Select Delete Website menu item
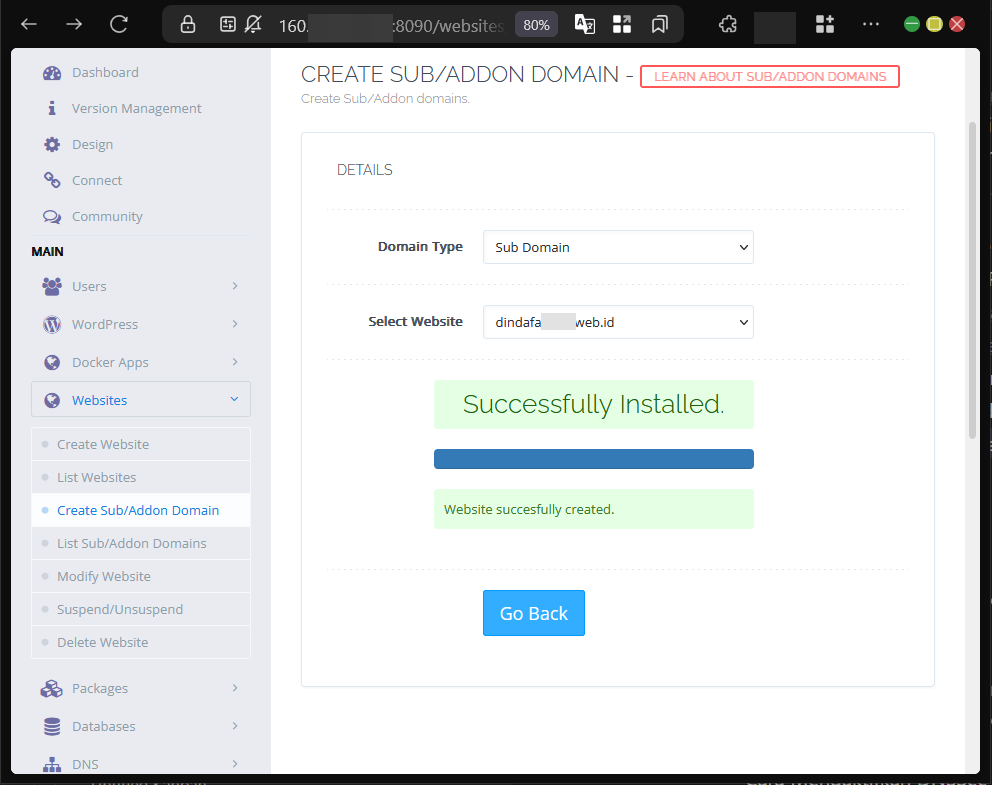This screenshot has height=785, width=992. tap(103, 643)
